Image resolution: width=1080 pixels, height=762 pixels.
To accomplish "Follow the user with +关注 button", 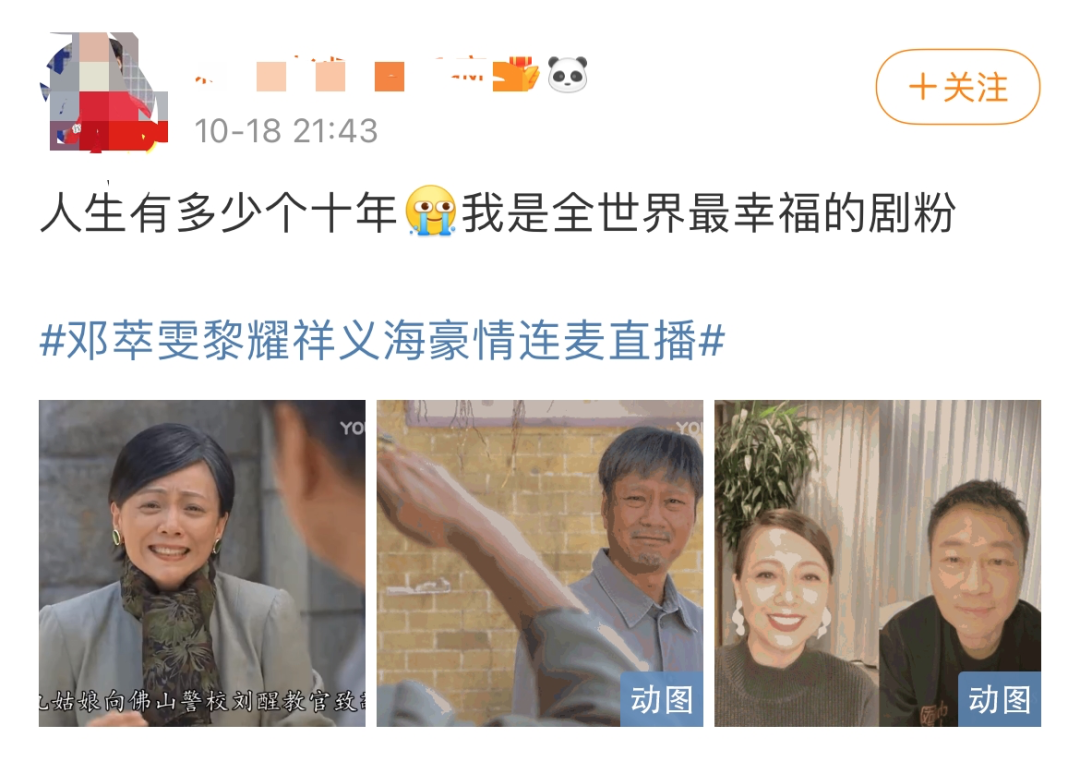I will (x=958, y=87).
